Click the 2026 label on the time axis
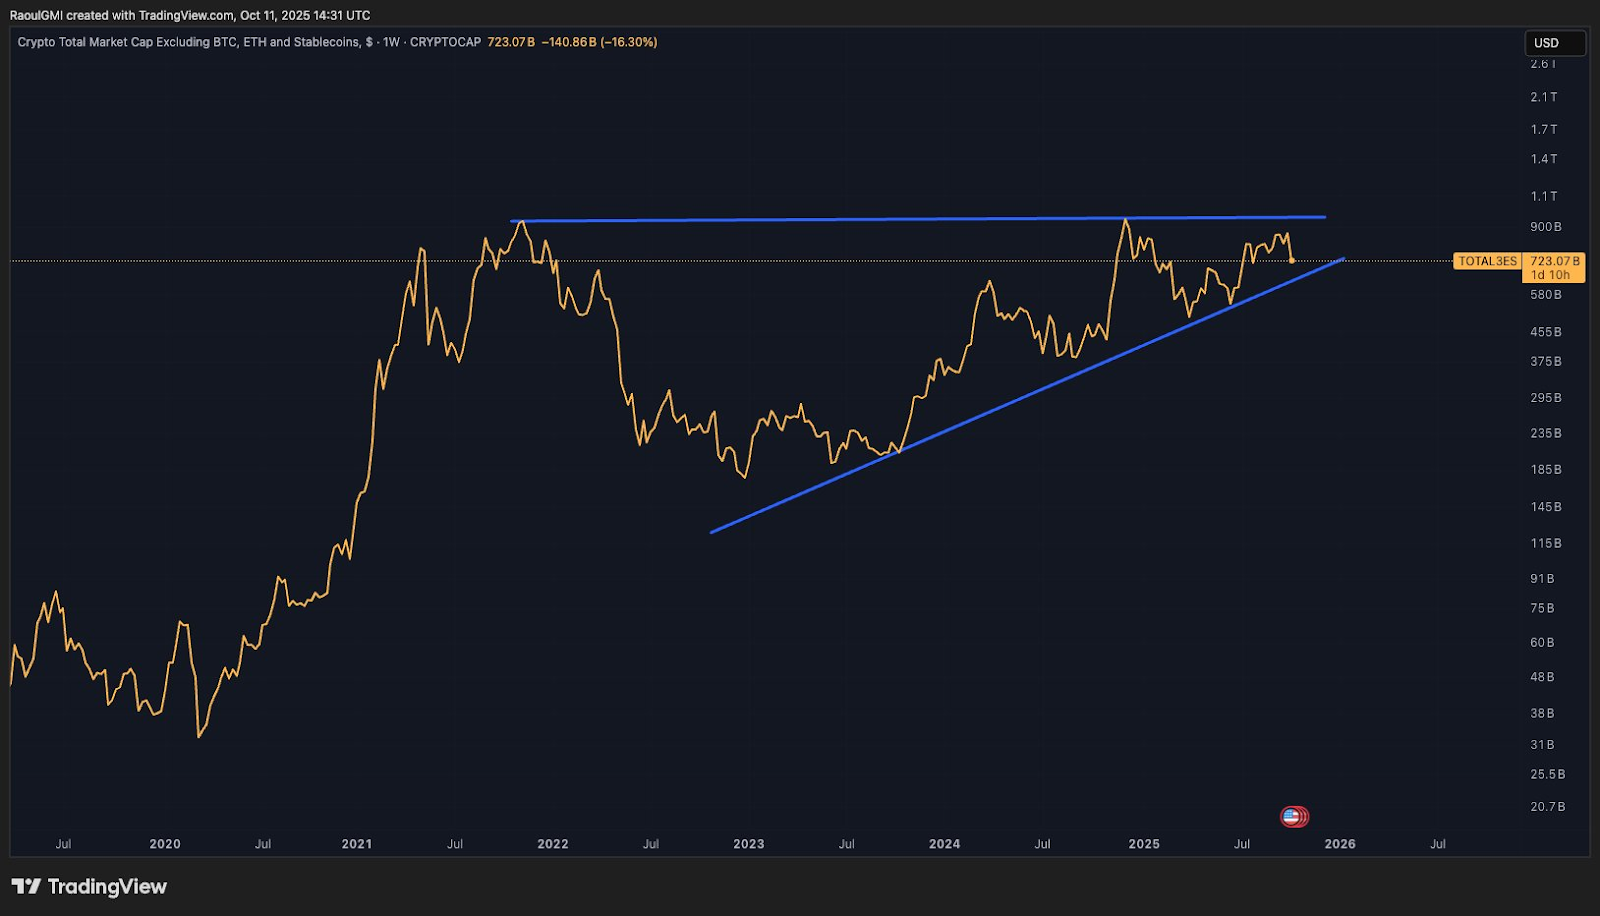1600x916 pixels. pyautogui.click(x=1340, y=843)
